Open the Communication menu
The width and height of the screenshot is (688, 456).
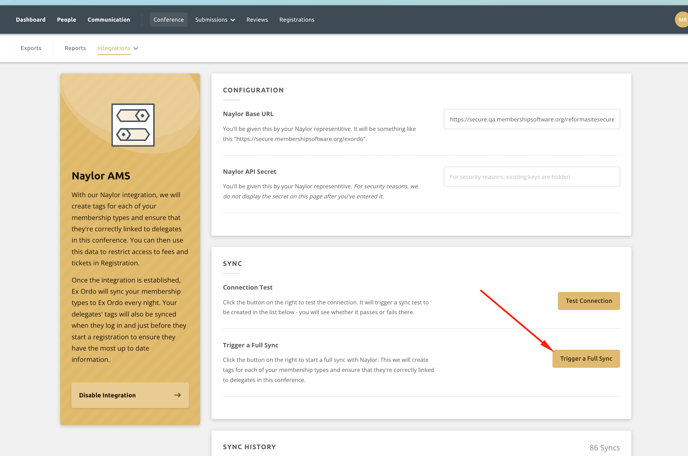coord(109,20)
